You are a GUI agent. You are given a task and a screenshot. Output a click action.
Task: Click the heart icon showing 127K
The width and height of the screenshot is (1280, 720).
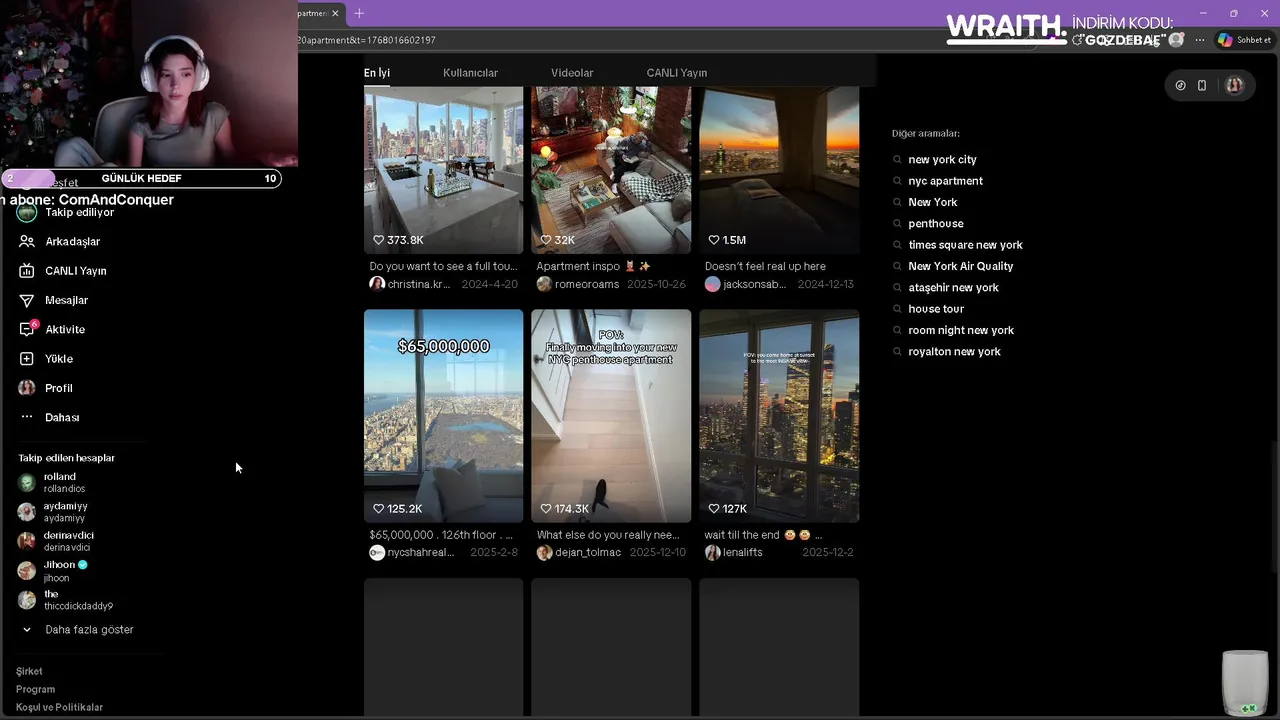(x=714, y=509)
